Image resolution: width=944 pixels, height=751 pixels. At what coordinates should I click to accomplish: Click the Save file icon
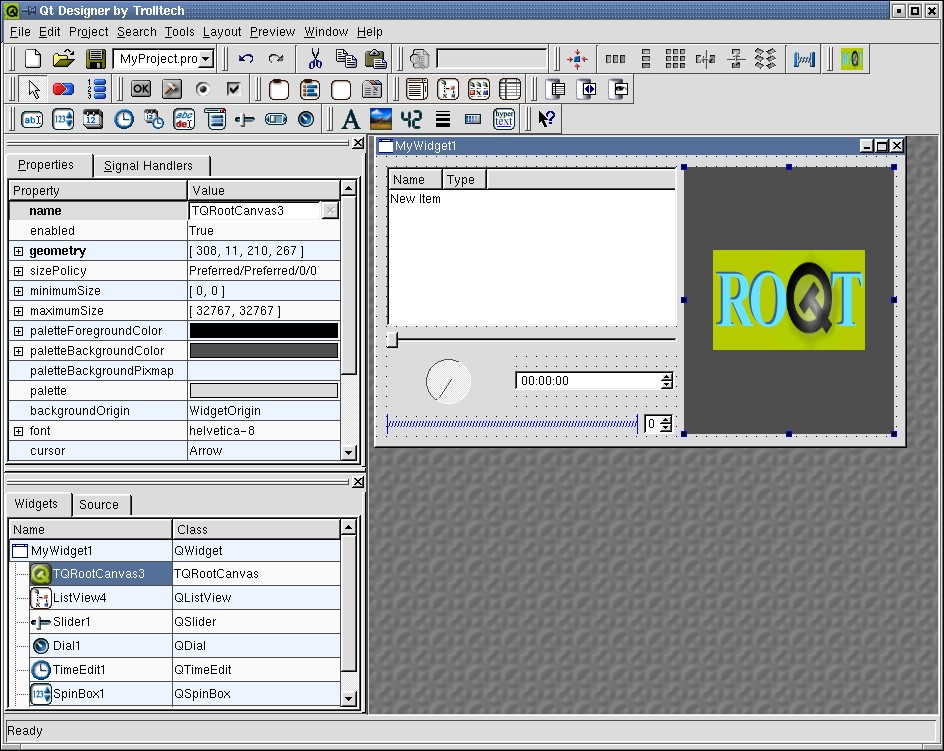tap(96, 59)
